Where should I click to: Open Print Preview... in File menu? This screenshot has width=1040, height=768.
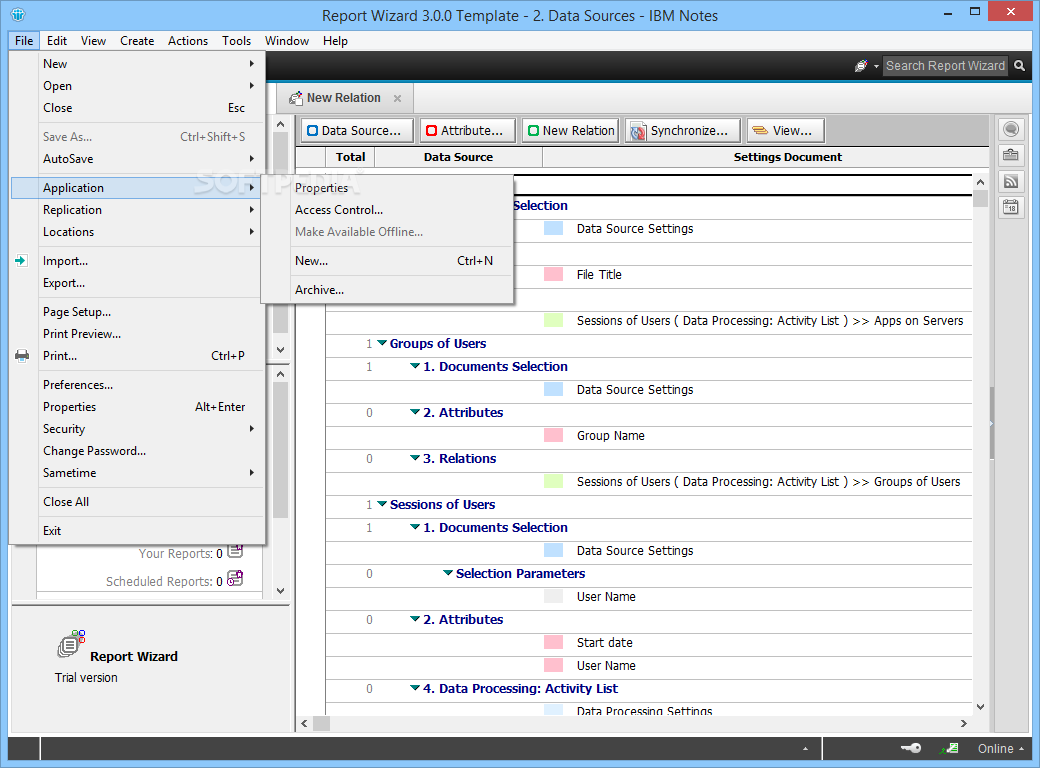click(x=138, y=334)
